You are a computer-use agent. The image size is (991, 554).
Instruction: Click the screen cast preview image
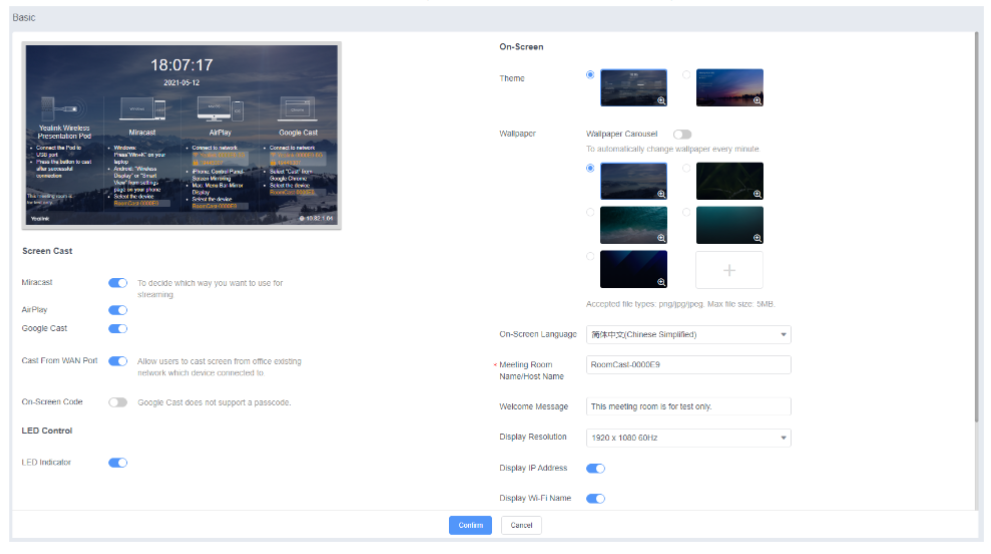[181, 135]
